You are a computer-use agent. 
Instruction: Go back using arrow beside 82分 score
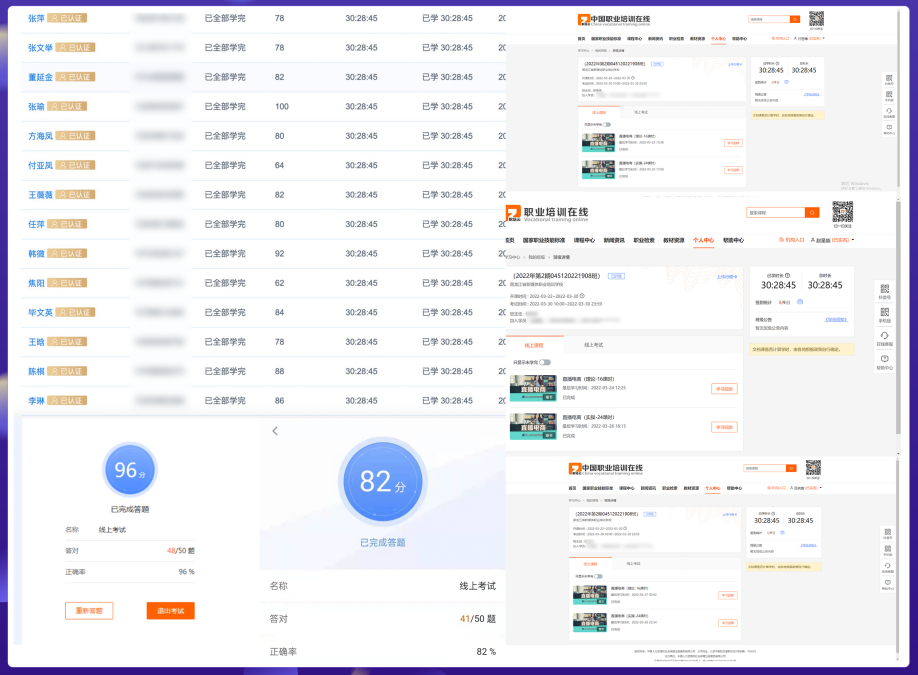[275, 431]
